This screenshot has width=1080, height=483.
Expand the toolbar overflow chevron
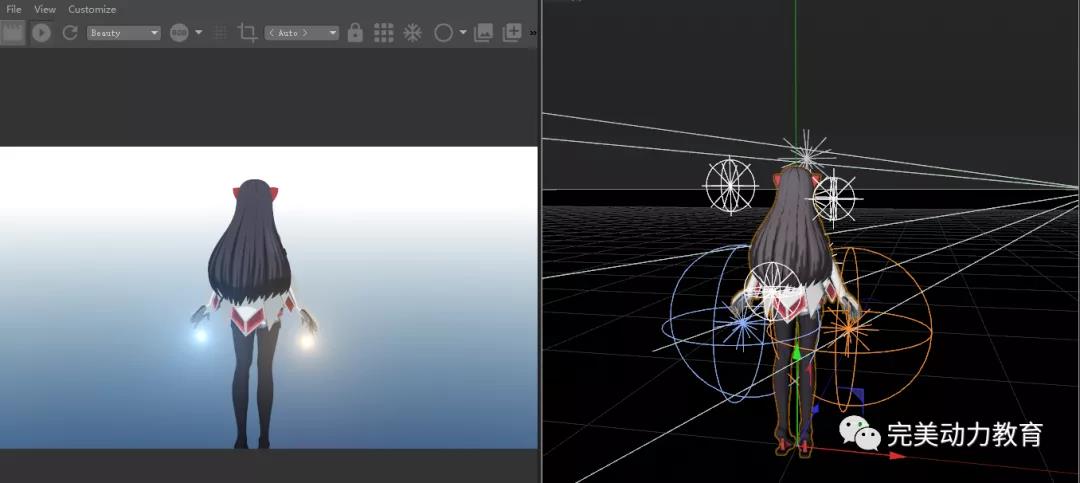tap(532, 33)
